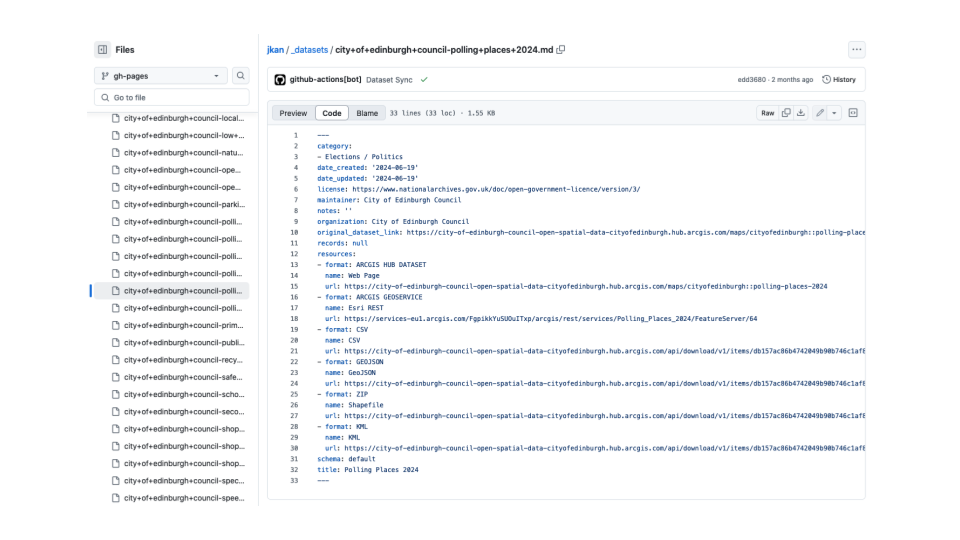Click the Files panel heading

[x=125, y=50]
